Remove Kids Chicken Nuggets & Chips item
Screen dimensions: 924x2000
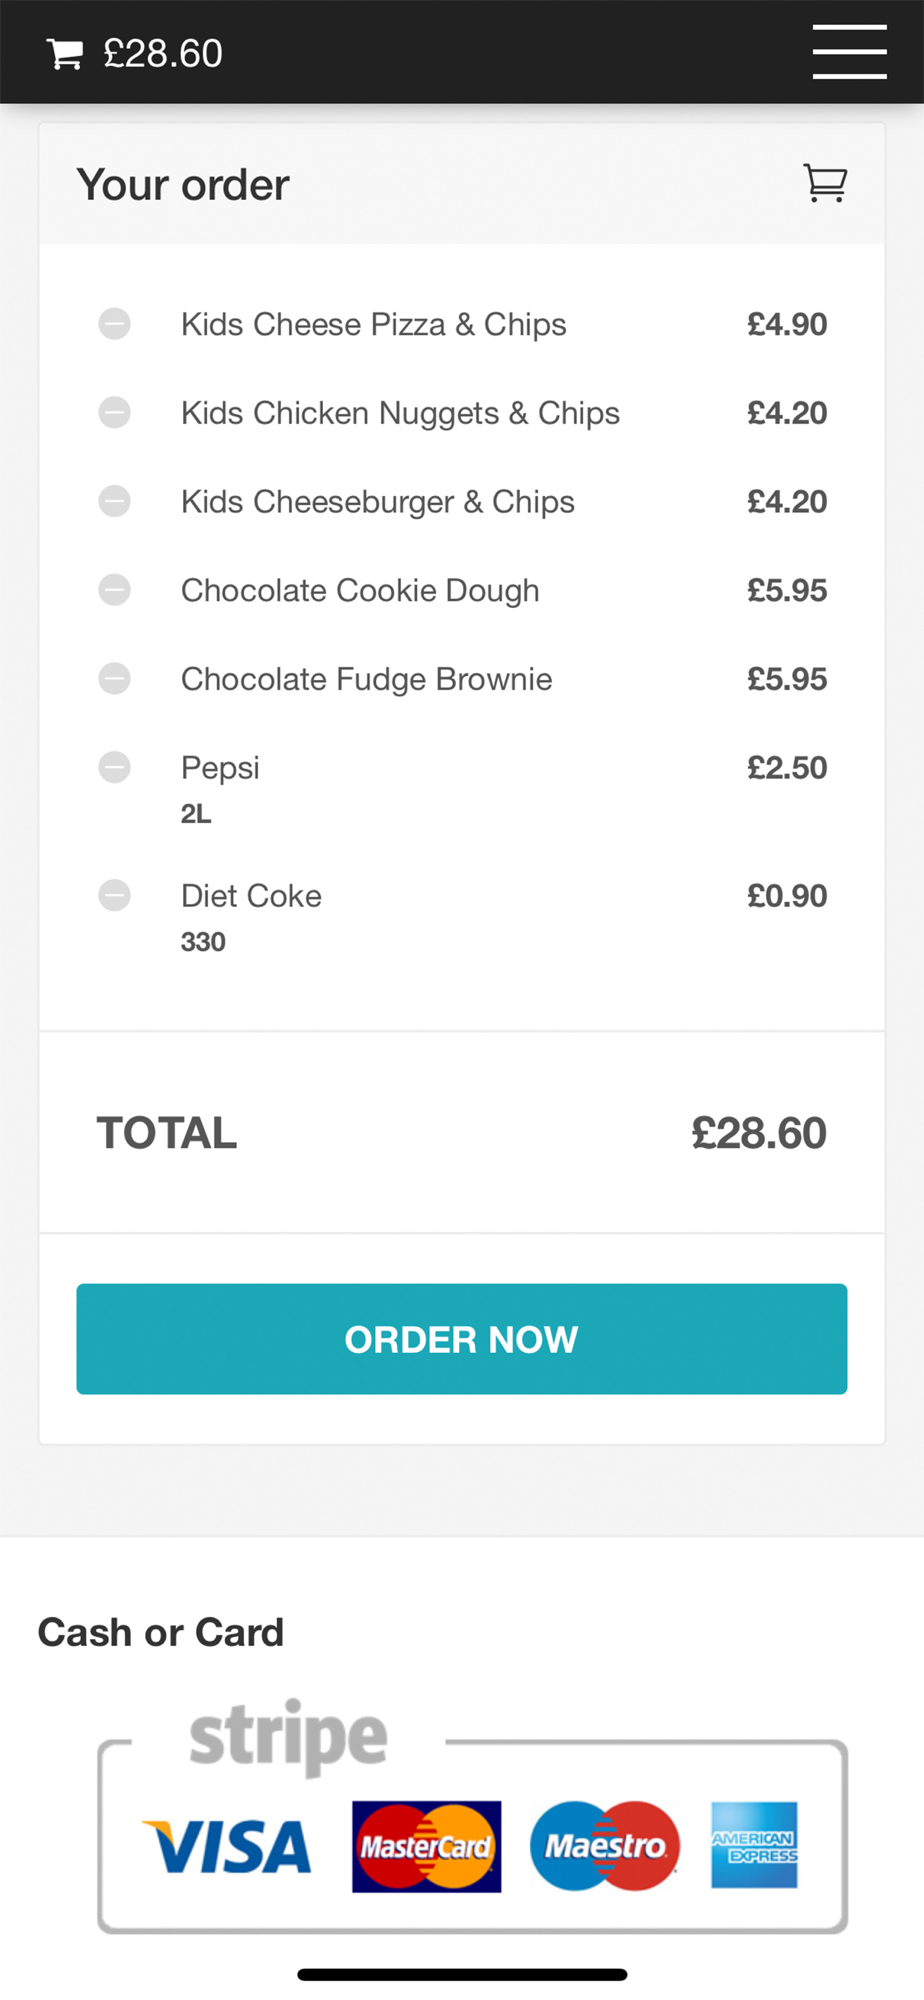114,412
